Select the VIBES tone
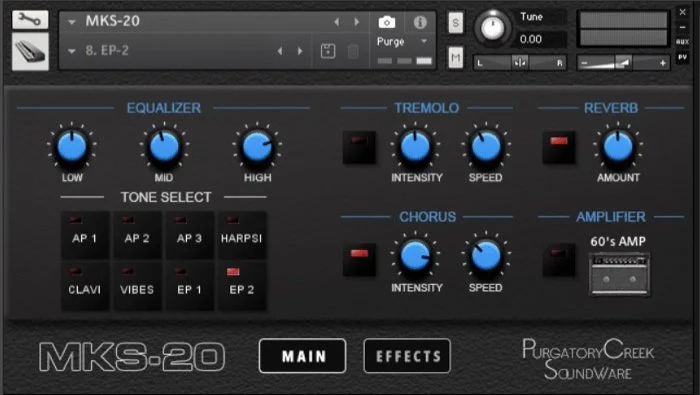This screenshot has width=700, height=395. point(137,286)
